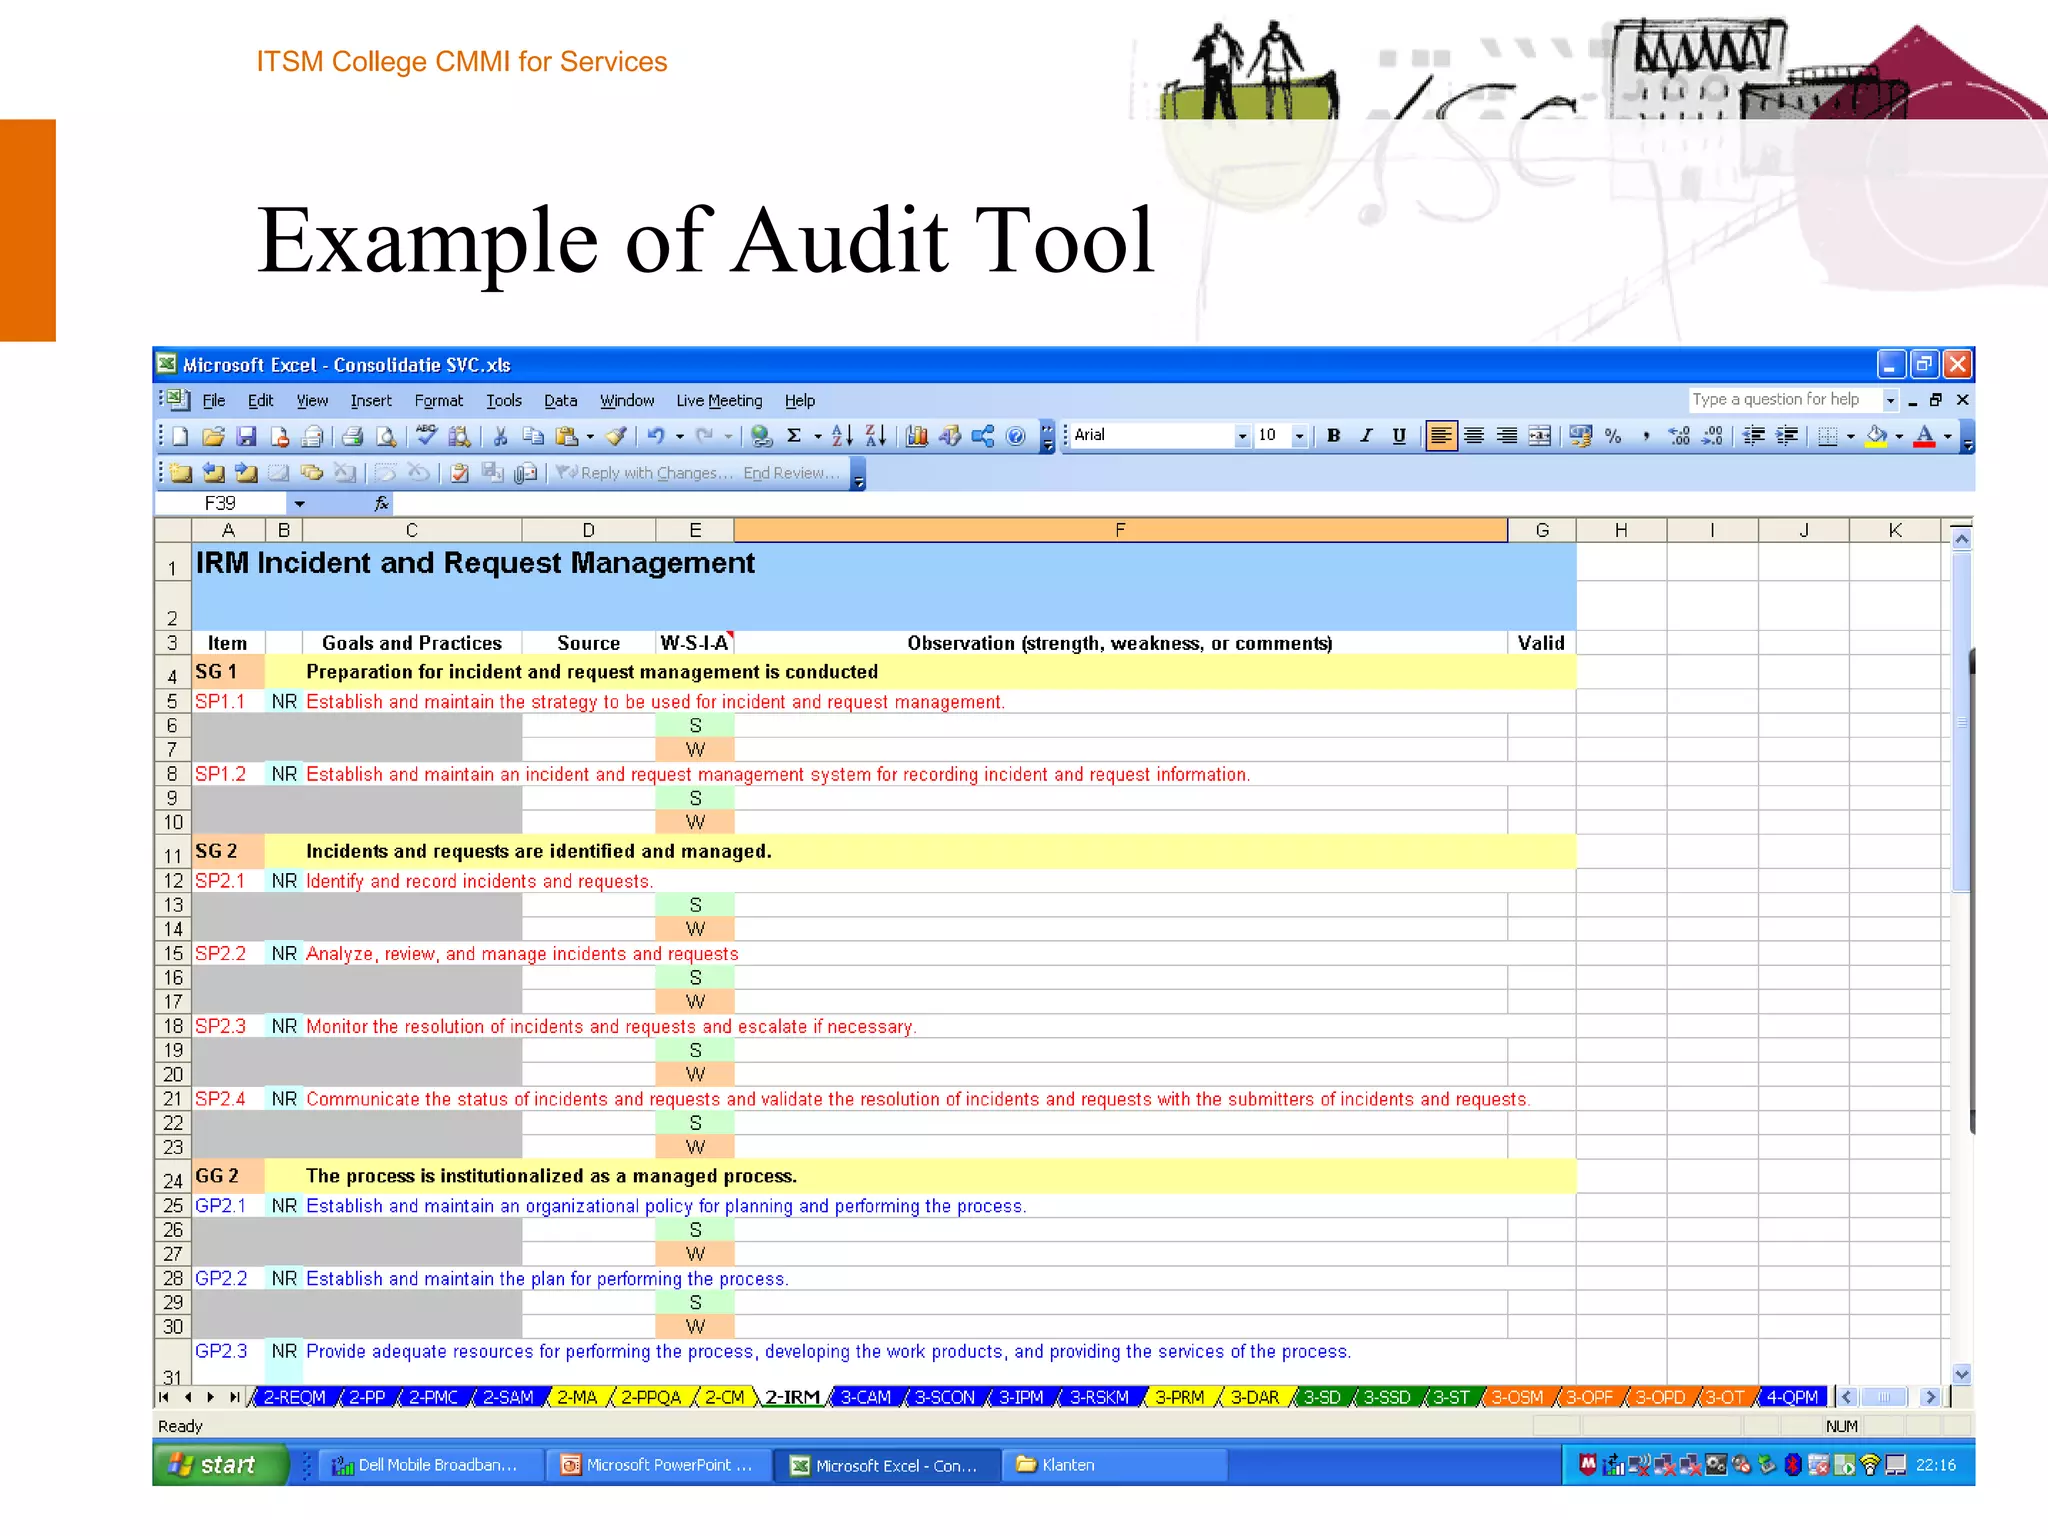Image resolution: width=2048 pixels, height=1536 pixels.
Task: Switch to the 2-REQM sheet tab
Action: point(294,1397)
